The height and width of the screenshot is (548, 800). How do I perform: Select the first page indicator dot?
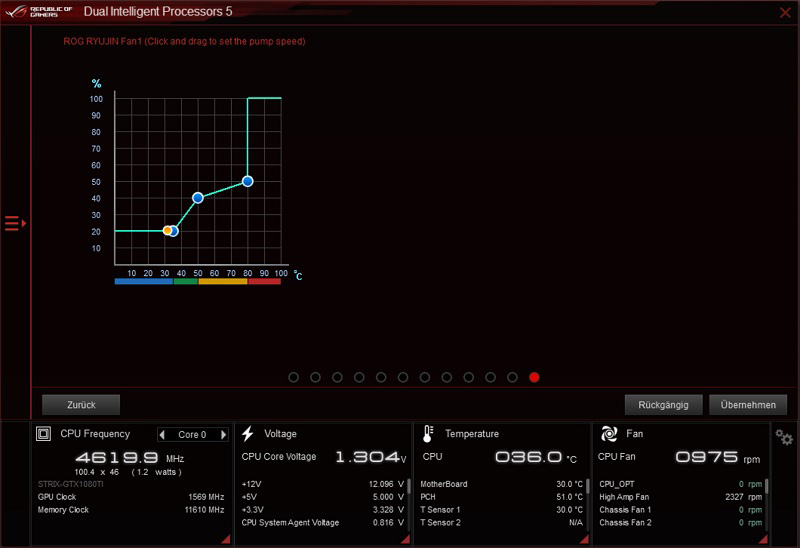(293, 377)
